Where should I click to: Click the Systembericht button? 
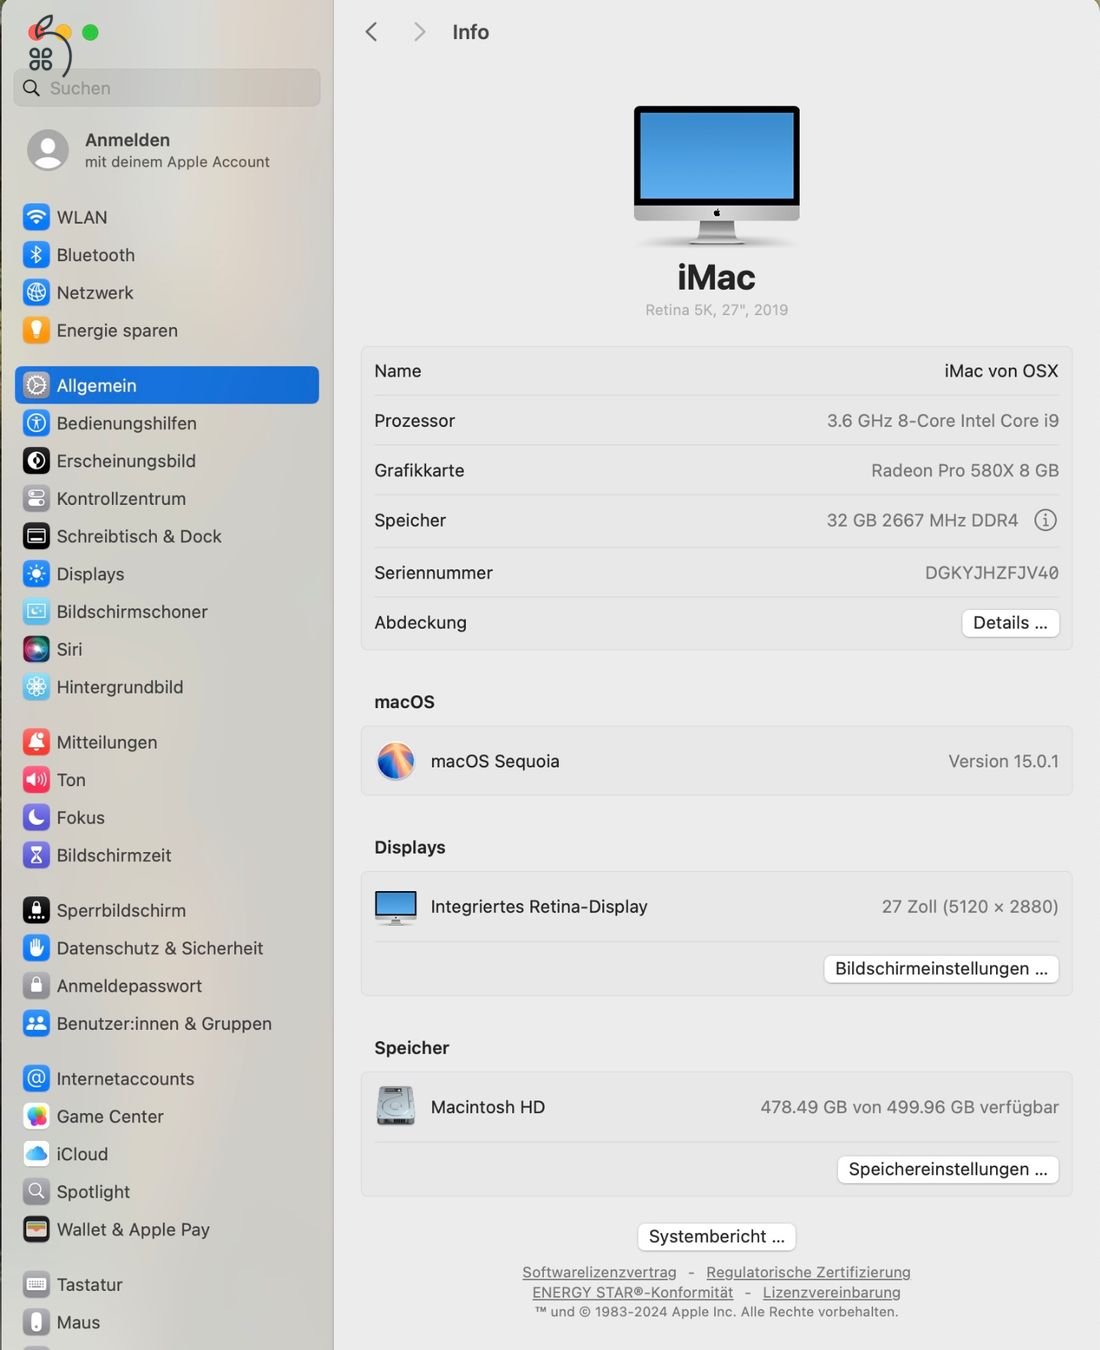pyautogui.click(x=717, y=1237)
